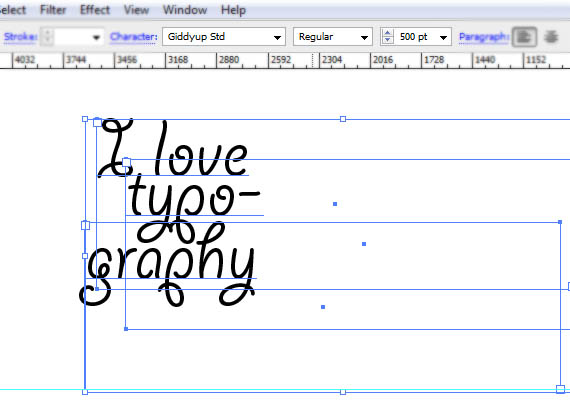The height and width of the screenshot is (414, 570).
Task: Click the Stroke panel link
Action: pyautogui.click(x=20, y=37)
